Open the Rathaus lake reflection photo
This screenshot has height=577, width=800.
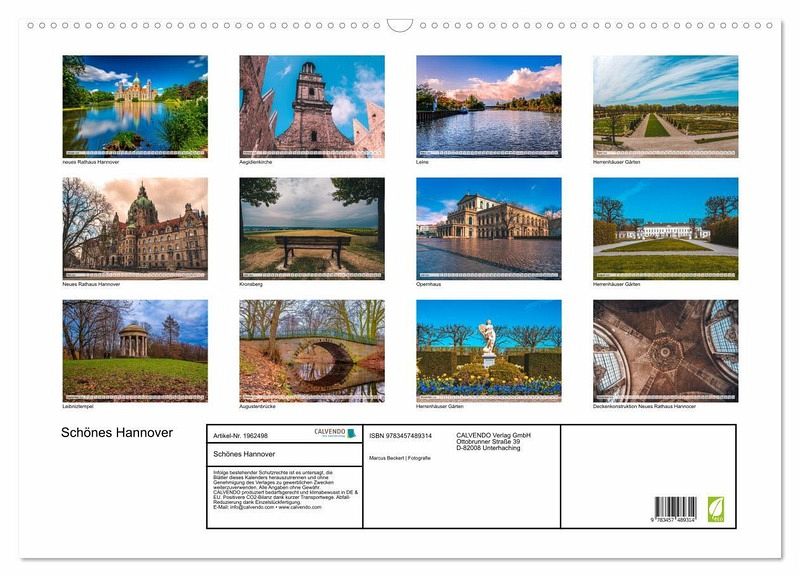(x=135, y=107)
